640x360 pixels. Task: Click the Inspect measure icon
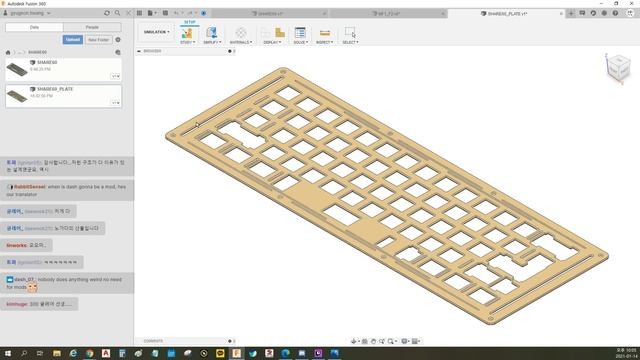point(324,33)
